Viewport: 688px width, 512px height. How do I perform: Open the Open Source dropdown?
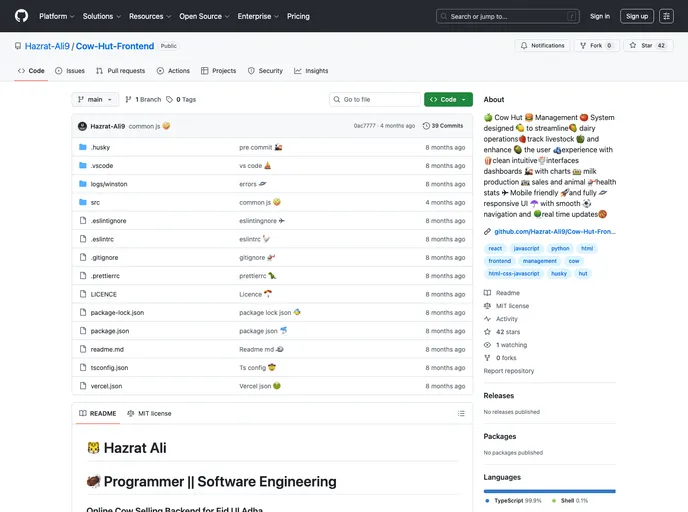pos(204,16)
